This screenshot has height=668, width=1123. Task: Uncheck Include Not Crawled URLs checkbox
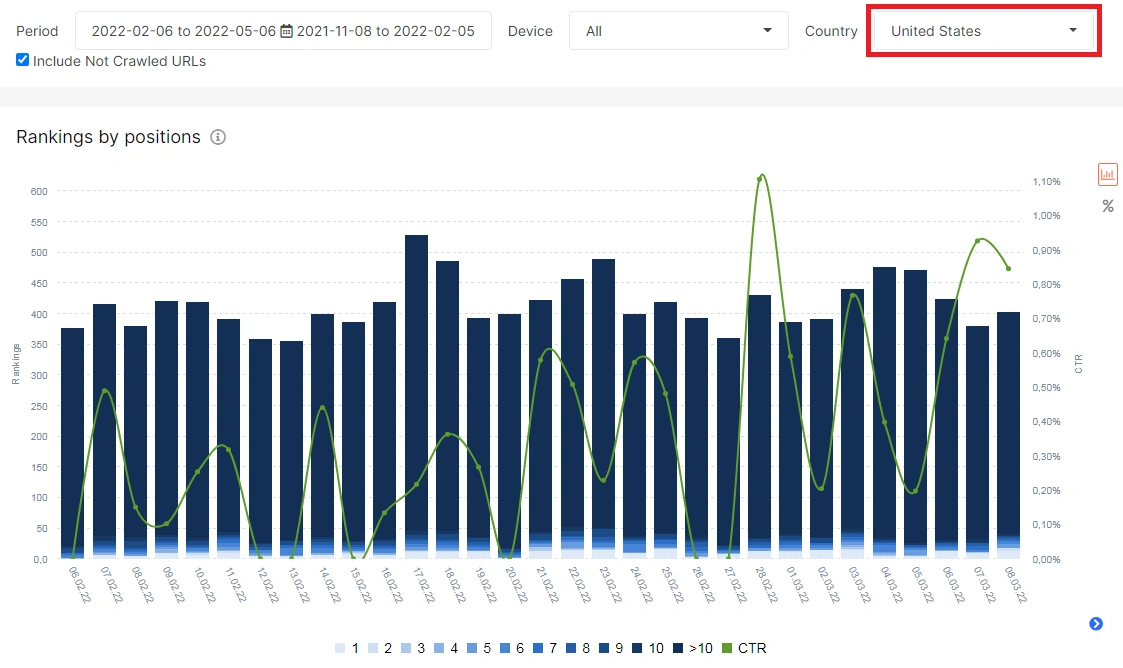click(23, 60)
